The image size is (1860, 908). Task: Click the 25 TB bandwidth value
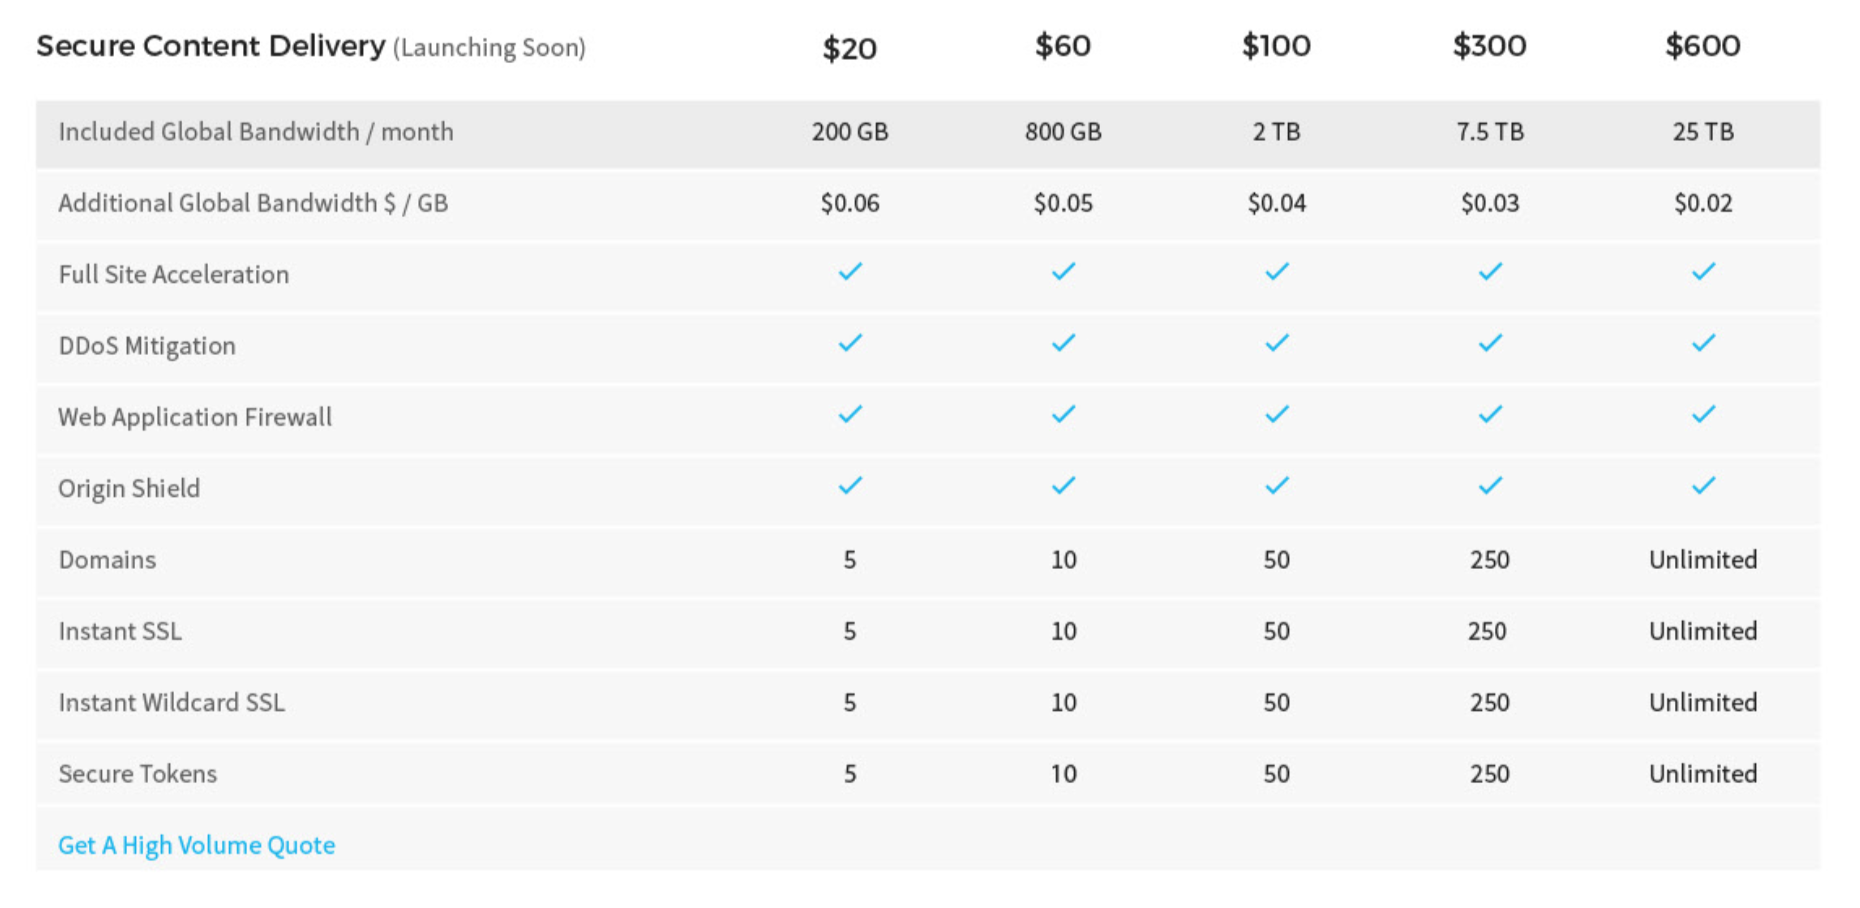point(1703,132)
